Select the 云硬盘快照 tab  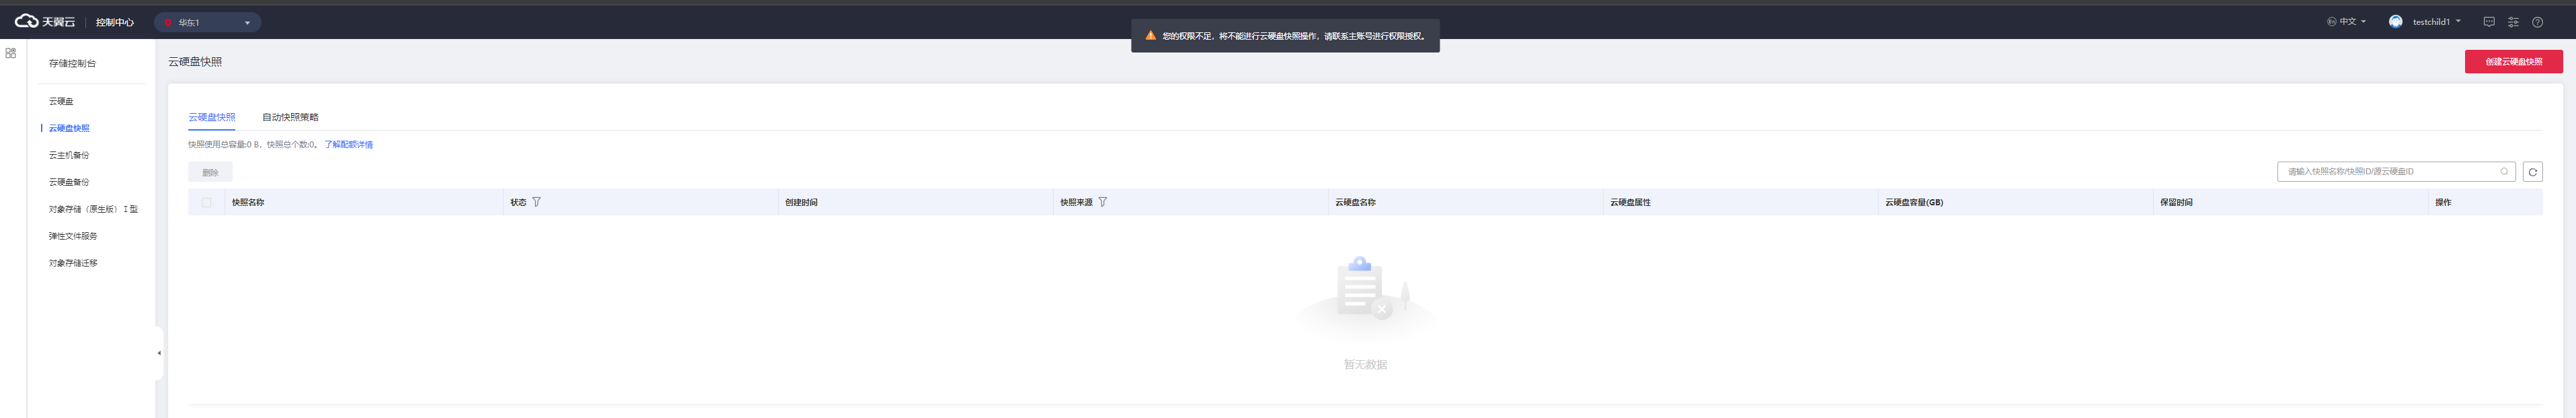click(212, 117)
